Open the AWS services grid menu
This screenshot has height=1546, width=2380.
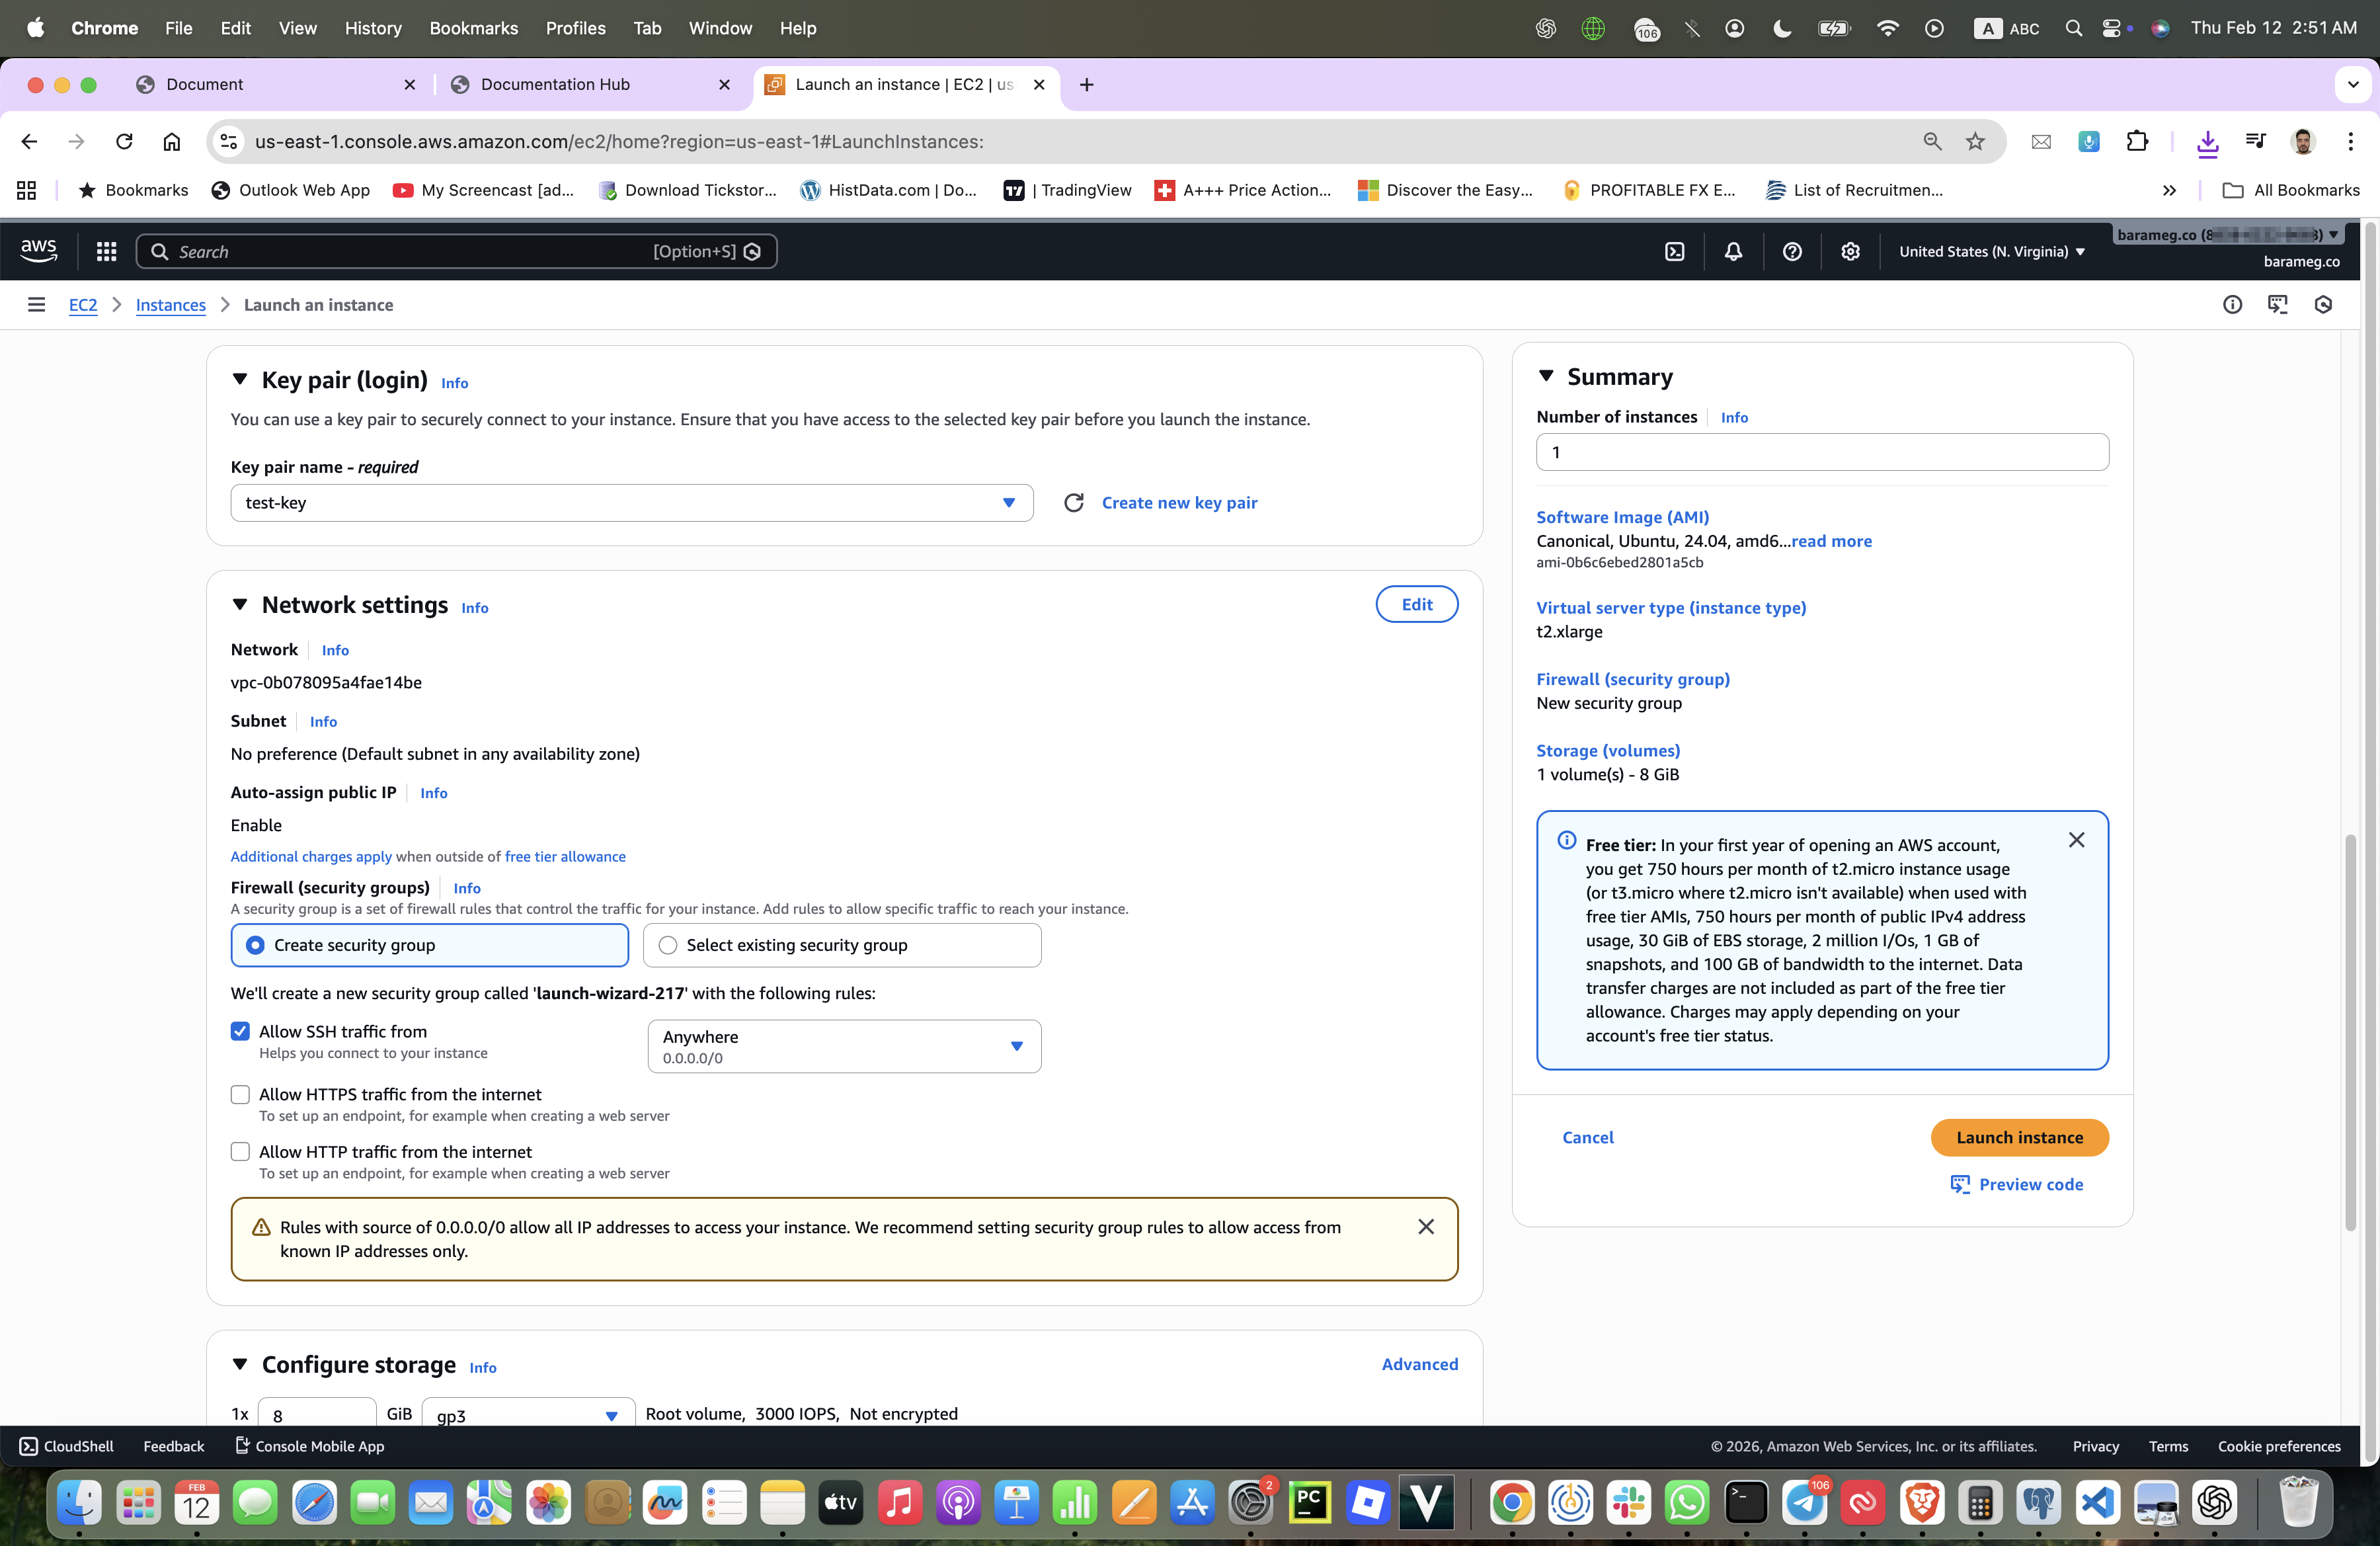[x=106, y=252]
